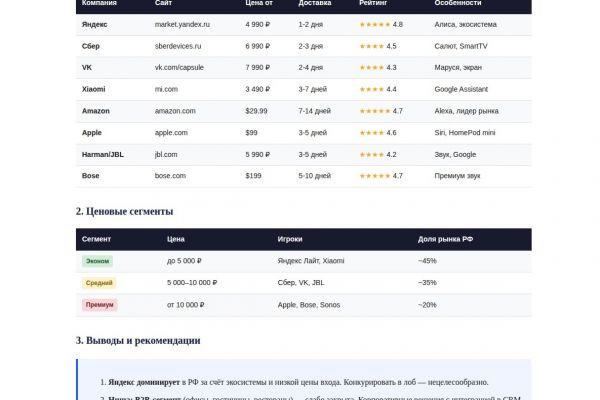This screenshot has height=400, width=600.
Task: Click the bose.com site cell
Action: point(170,176)
